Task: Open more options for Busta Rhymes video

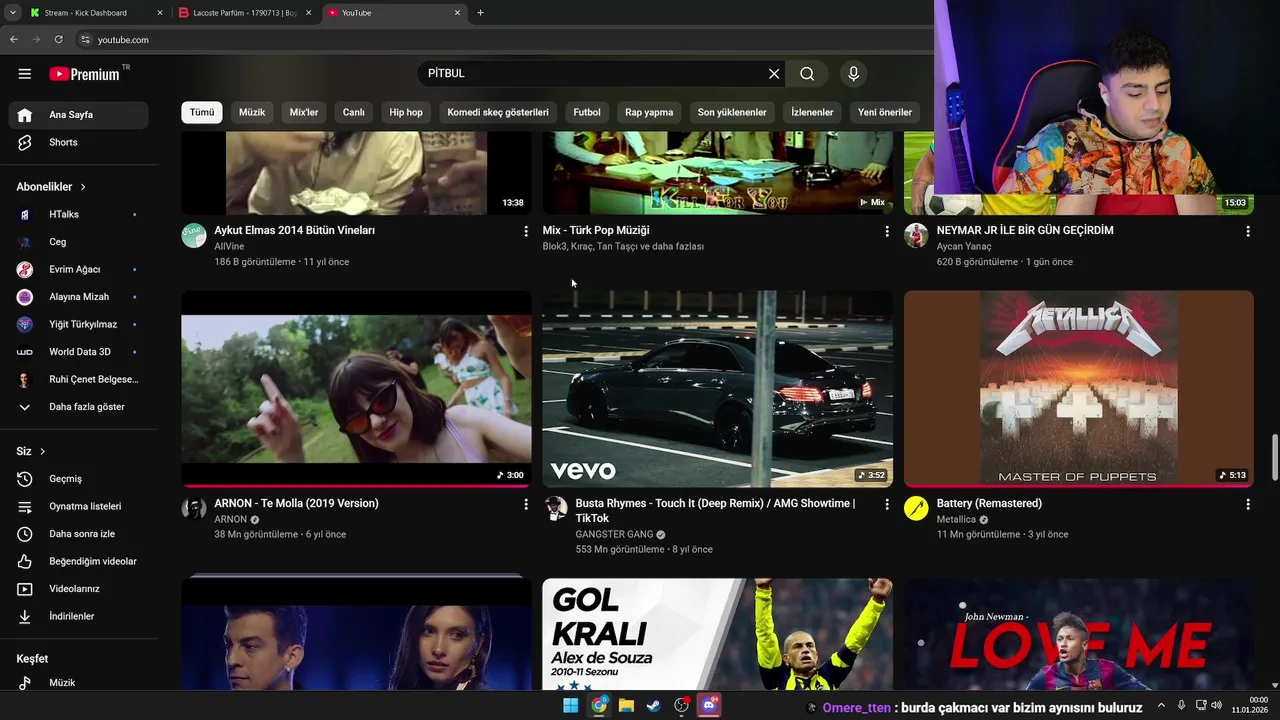Action: (887, 505)
